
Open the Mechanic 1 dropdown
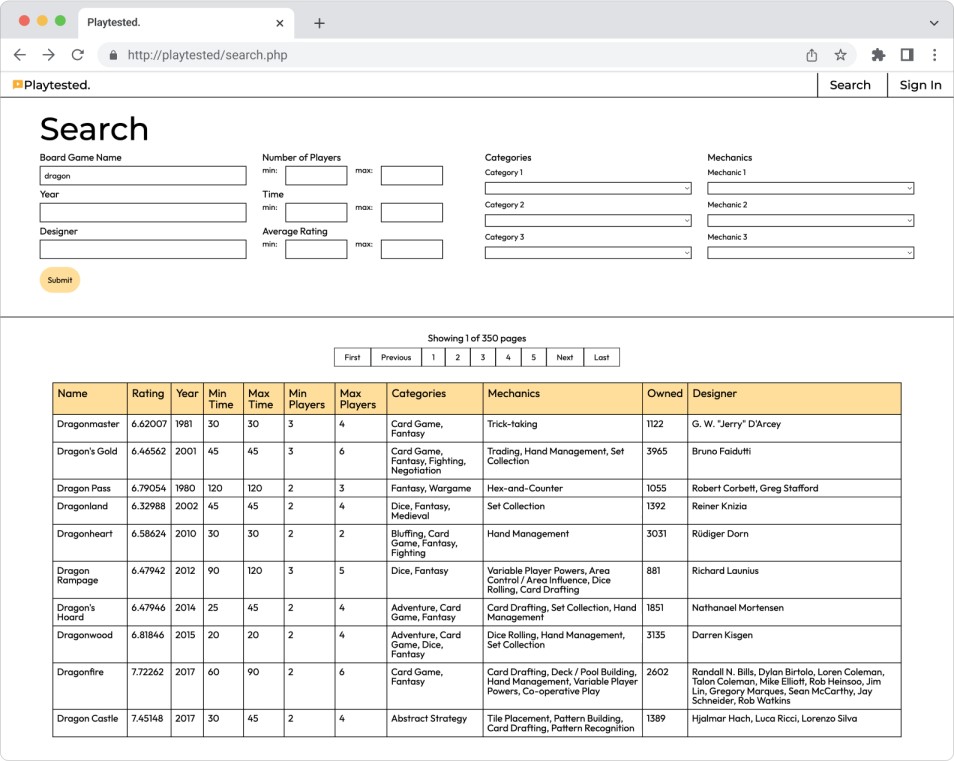pyautogui.click(x=810, y=188)
